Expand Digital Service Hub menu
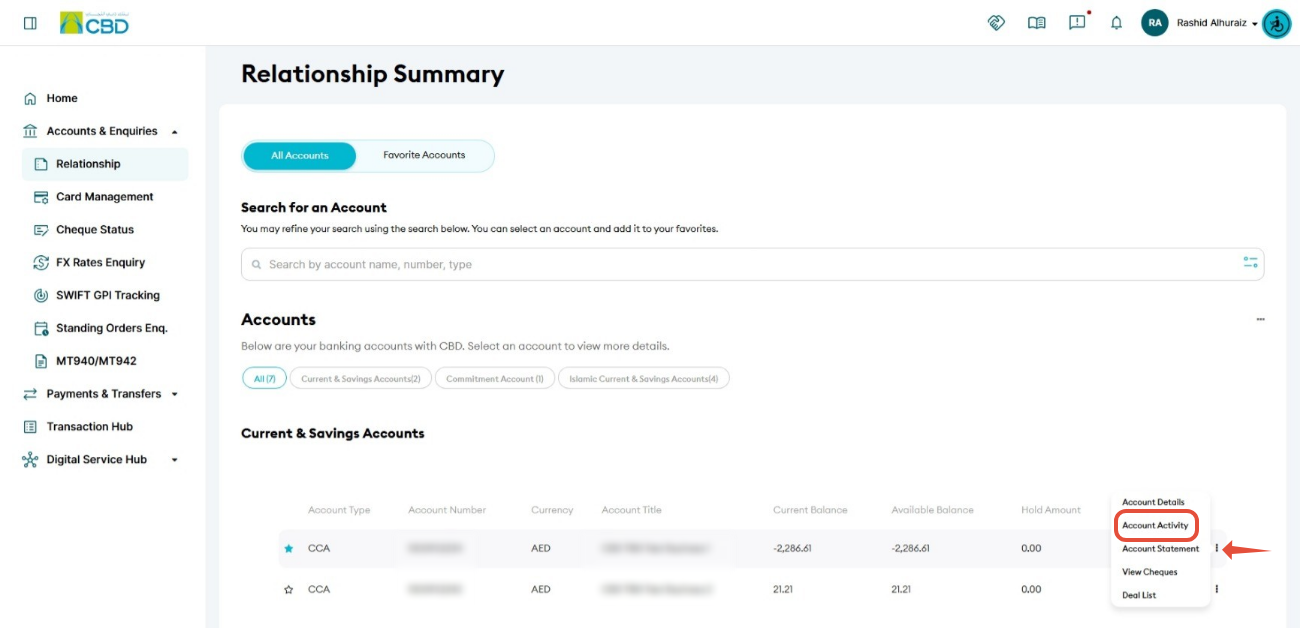Viewport: 1300px width, 628px height. click(175, 460)
